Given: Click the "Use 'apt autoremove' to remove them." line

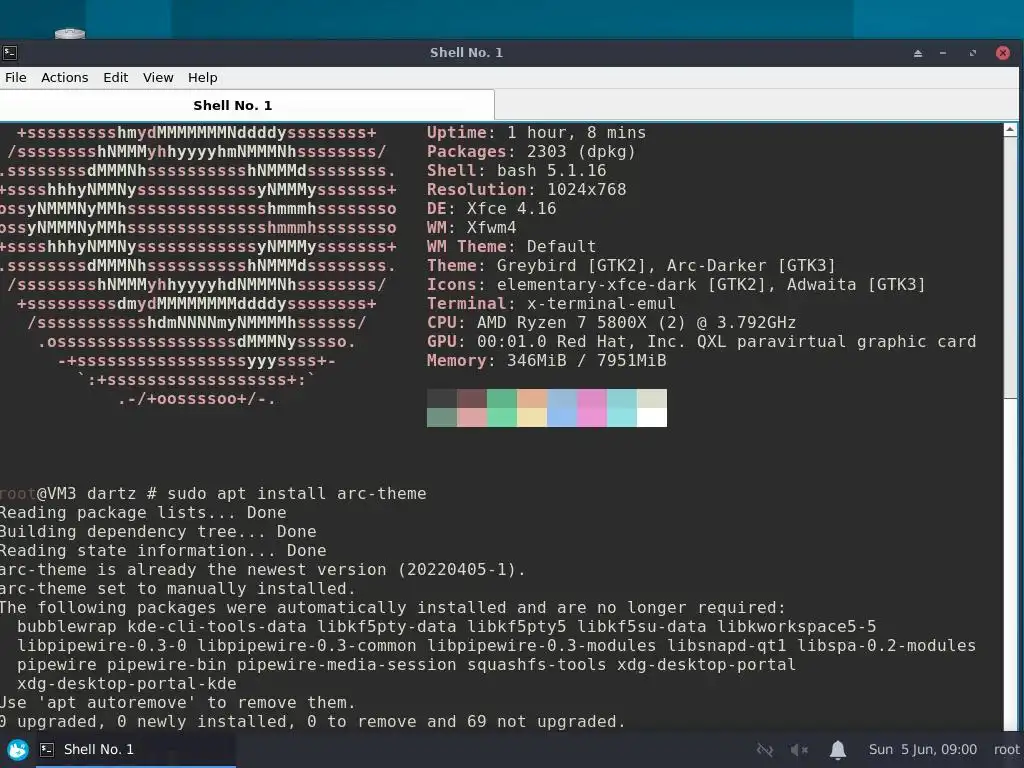Looking at the screenshot, I should coord(178,702).
